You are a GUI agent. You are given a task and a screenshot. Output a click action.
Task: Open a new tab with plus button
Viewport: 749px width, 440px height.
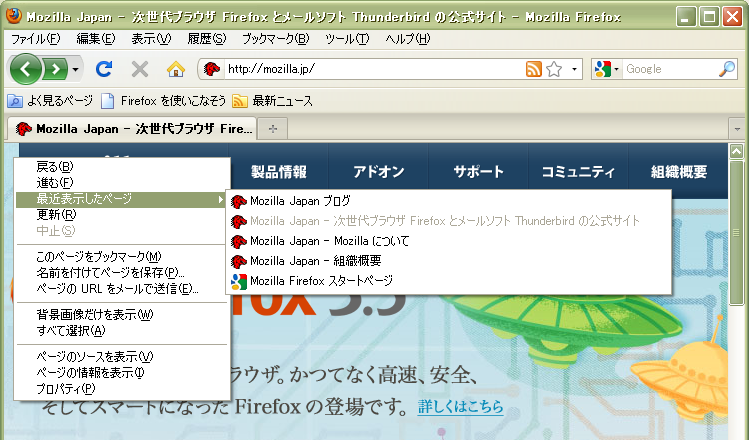coord(273,129)
